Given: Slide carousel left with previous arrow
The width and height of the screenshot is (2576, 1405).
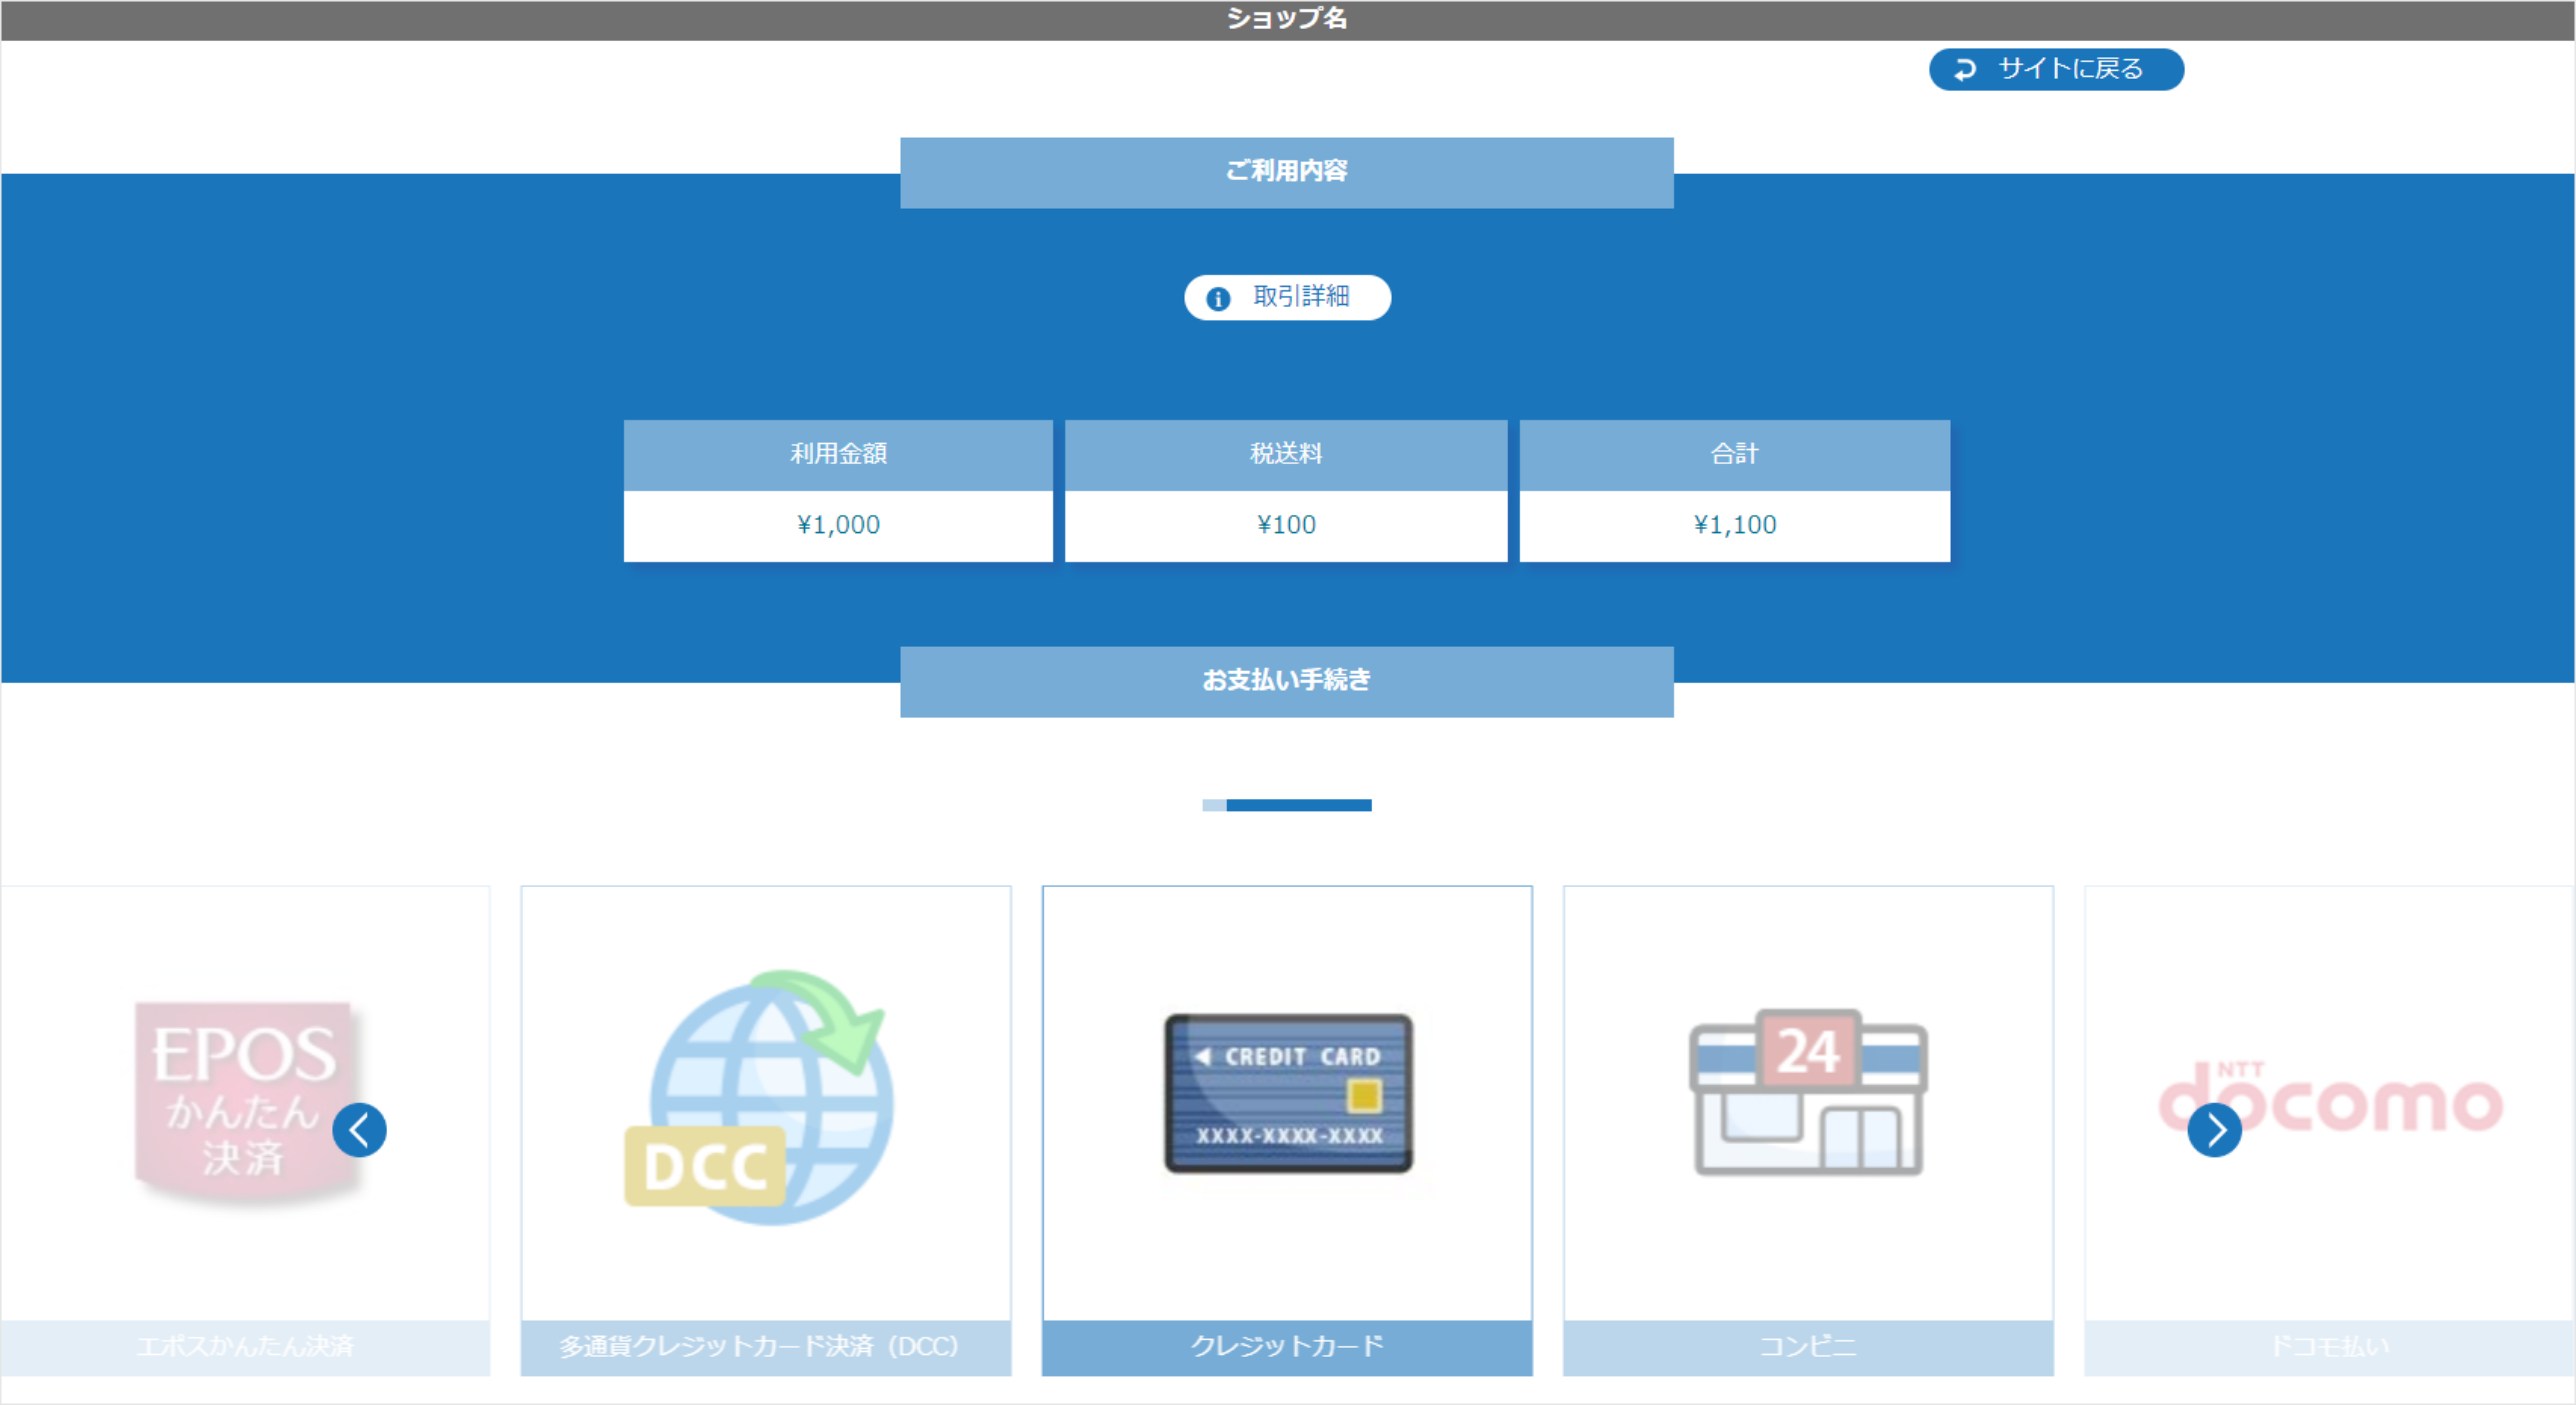Looking at the screenshot, I should coord(359,1130).
